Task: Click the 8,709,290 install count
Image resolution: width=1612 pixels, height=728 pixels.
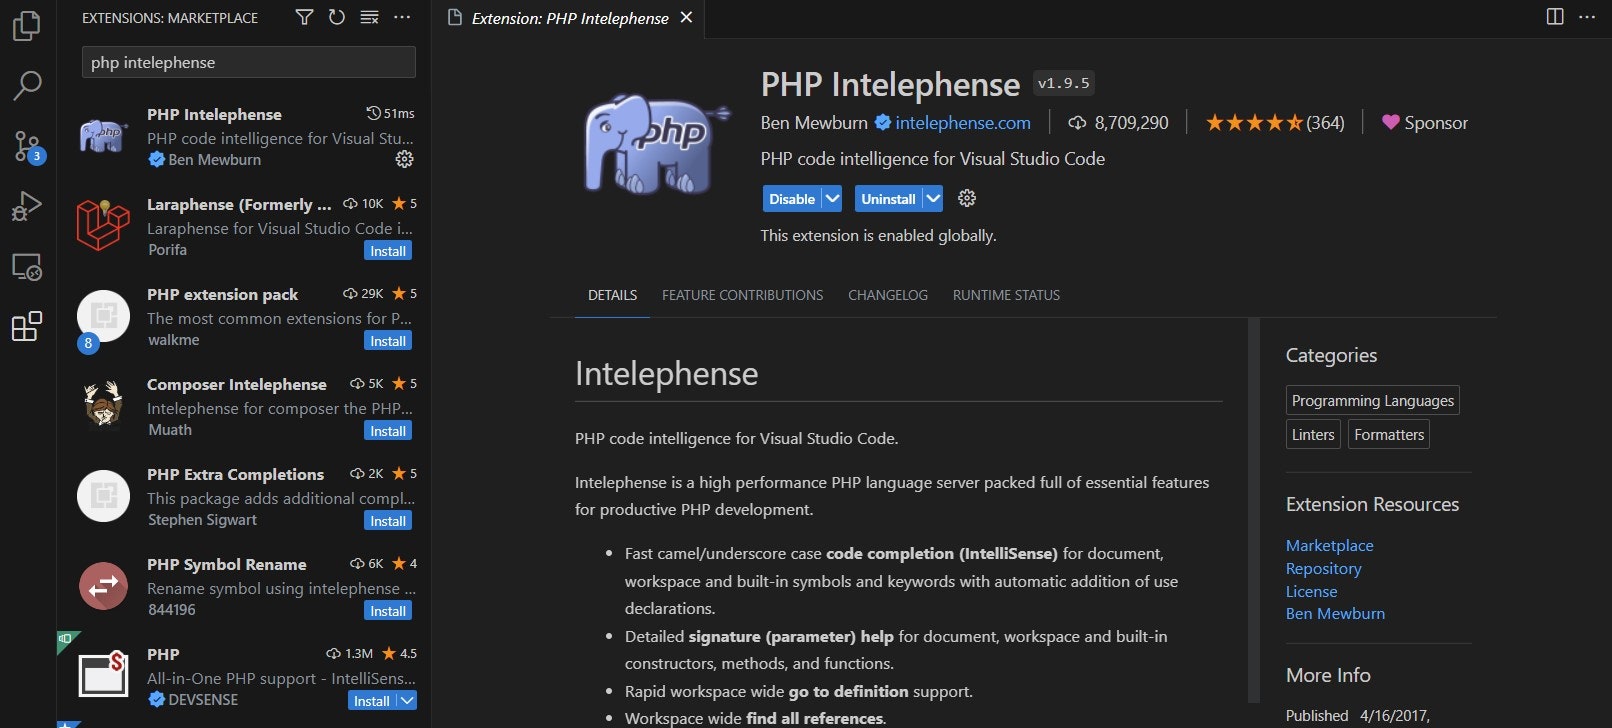Action: [x=1118, y=123]
